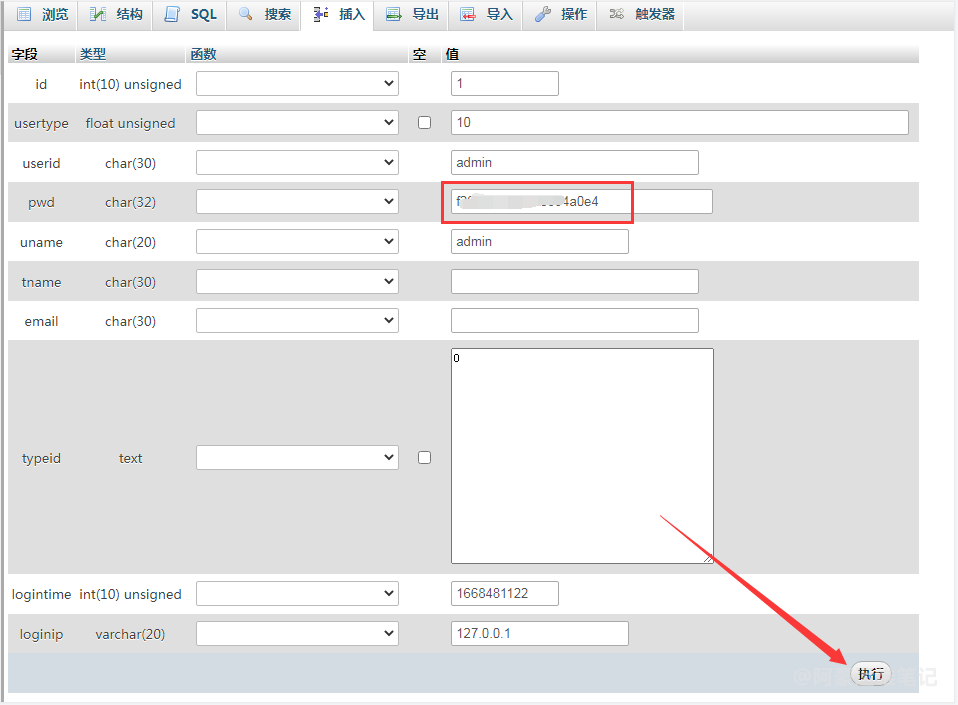Open the function dropdown for id
The width and height of the screenshot is (958, 705).
click(x=297, y=84)
